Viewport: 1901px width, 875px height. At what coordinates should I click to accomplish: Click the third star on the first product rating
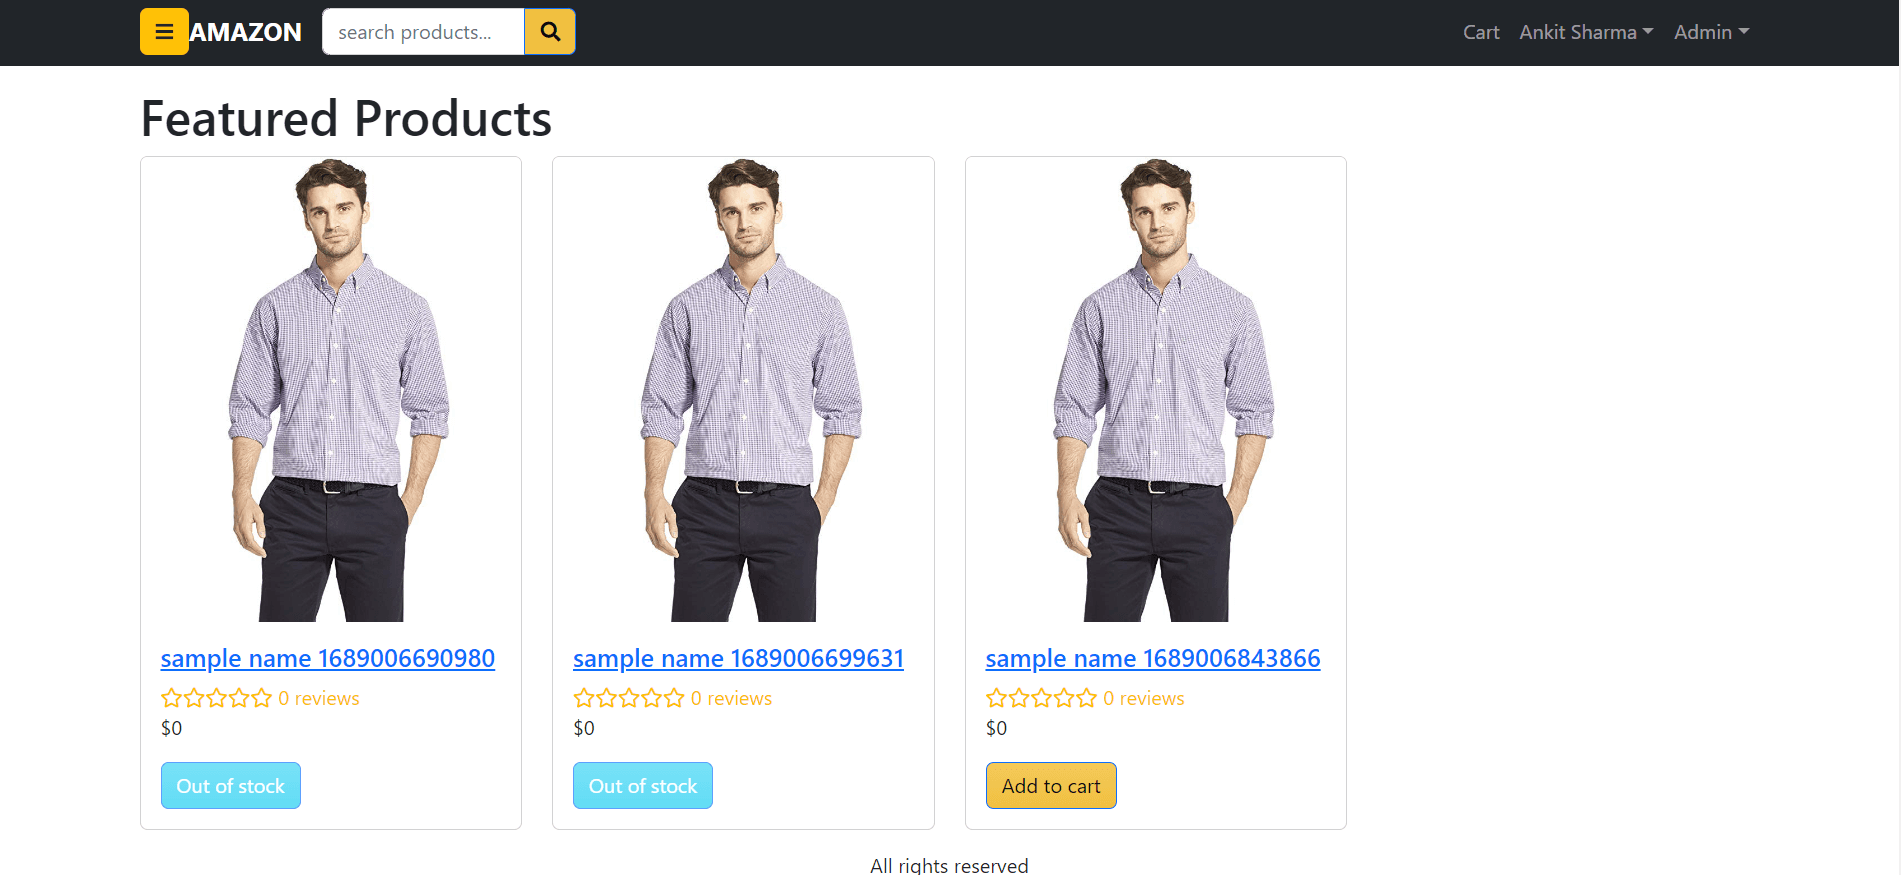pyautogui.click(x=217, y=698)
